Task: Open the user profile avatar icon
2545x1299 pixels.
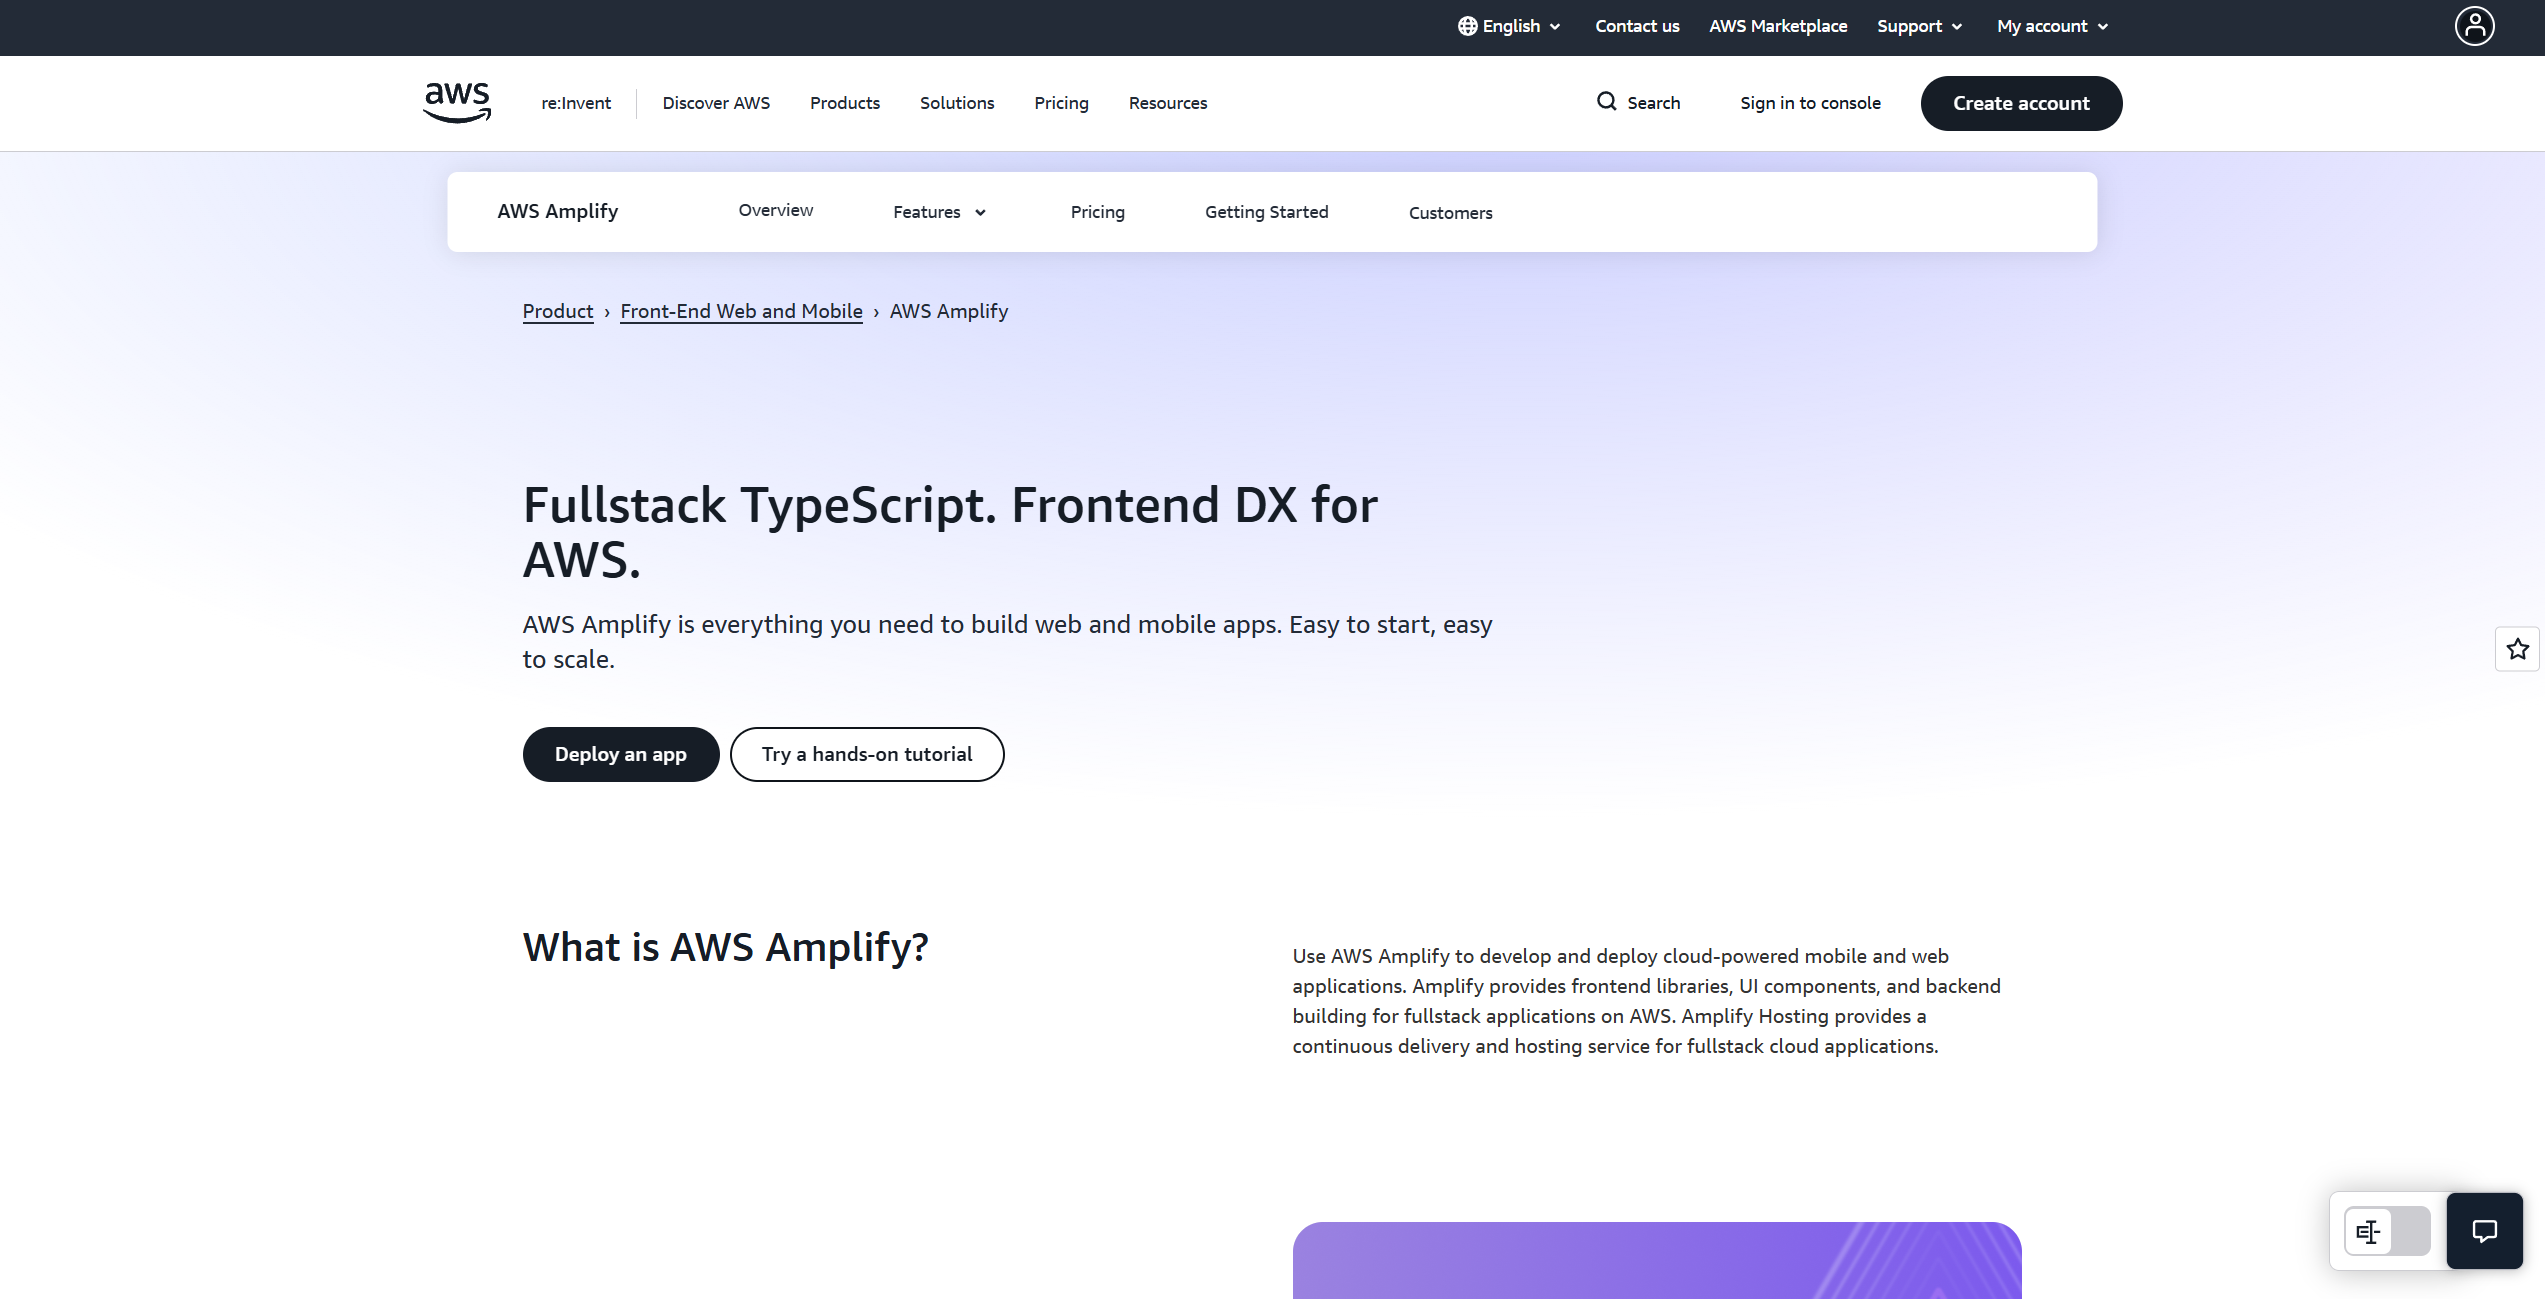Action: click(2474, 26)
